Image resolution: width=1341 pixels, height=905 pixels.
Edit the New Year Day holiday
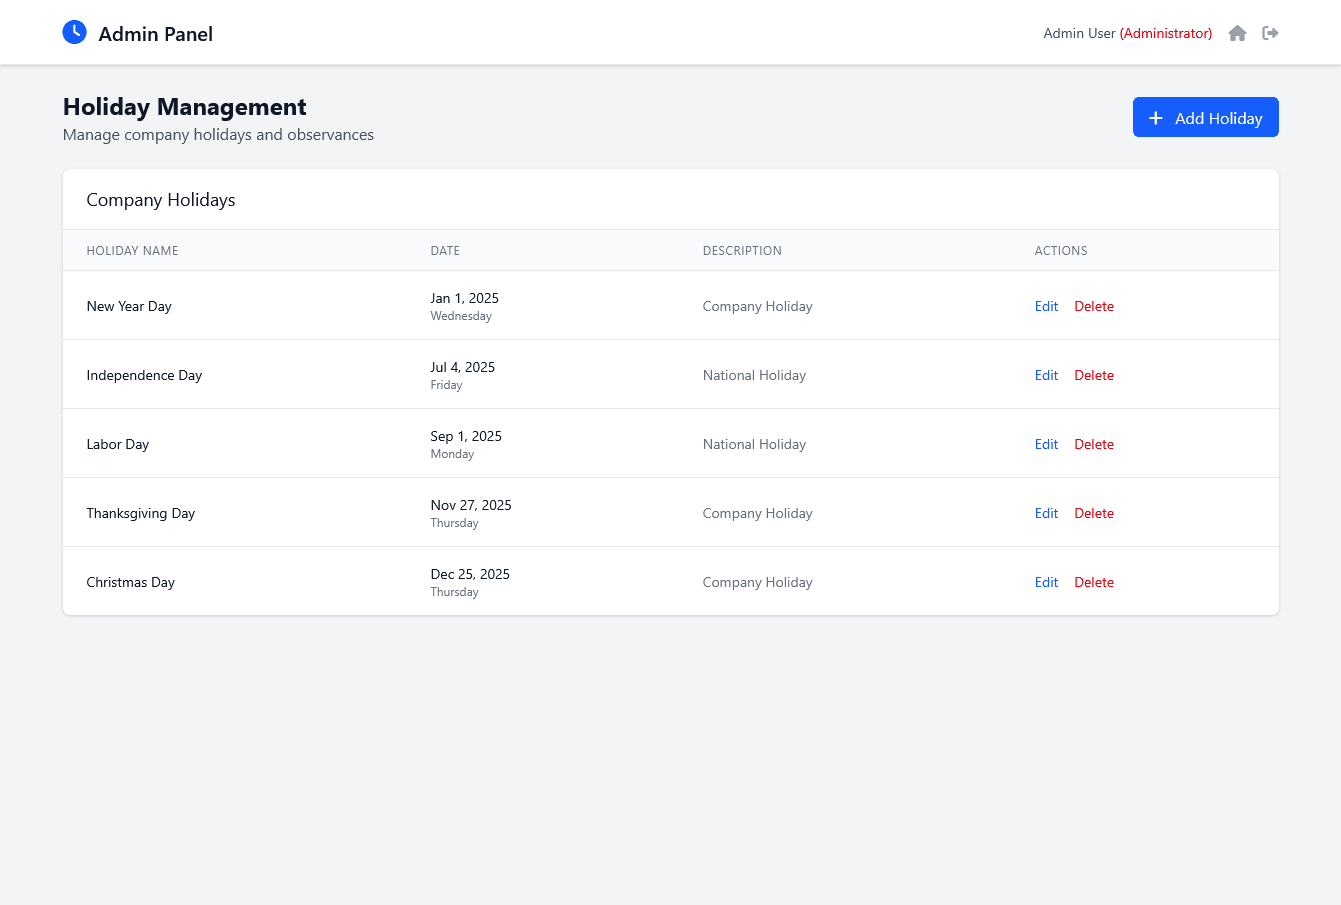1046,306
